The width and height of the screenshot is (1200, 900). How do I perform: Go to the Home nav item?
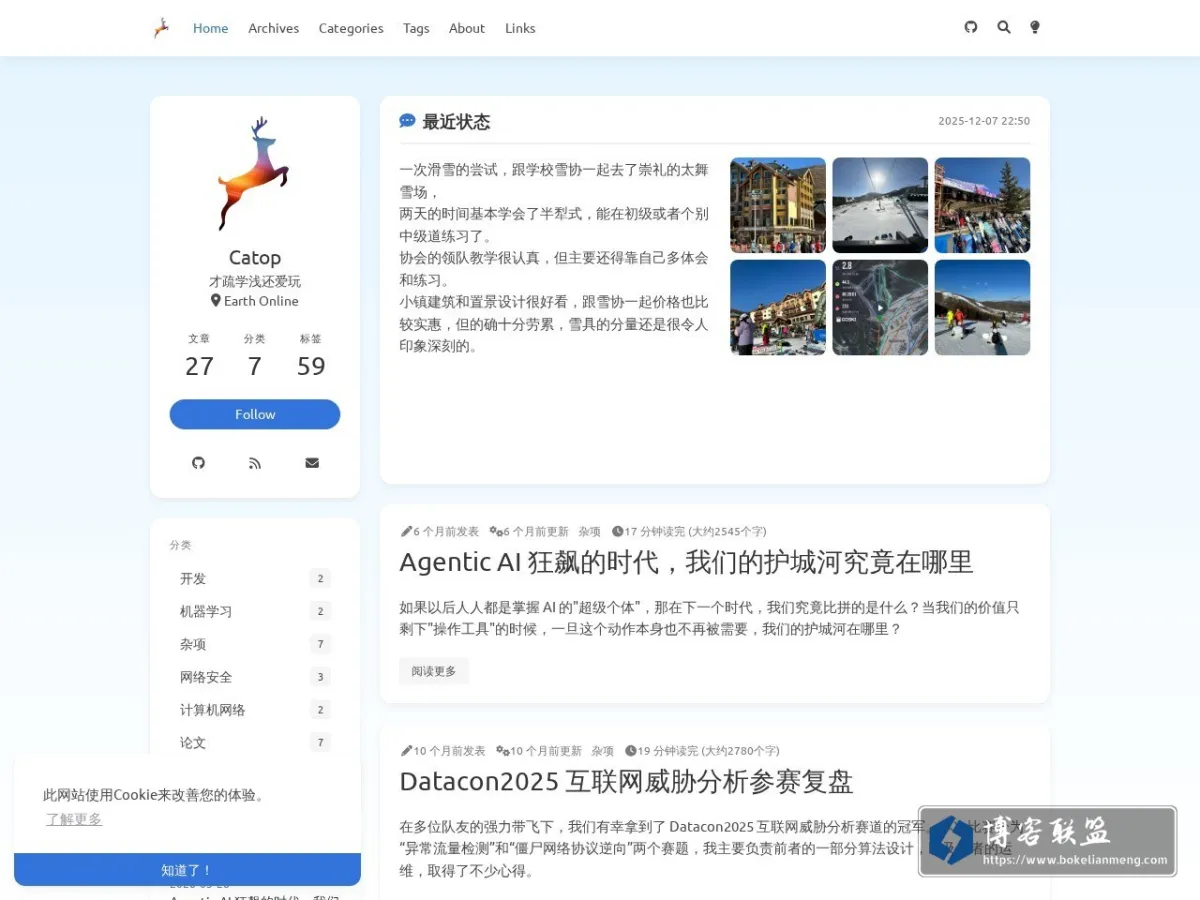pyautogui.click(x=210, y=28)
